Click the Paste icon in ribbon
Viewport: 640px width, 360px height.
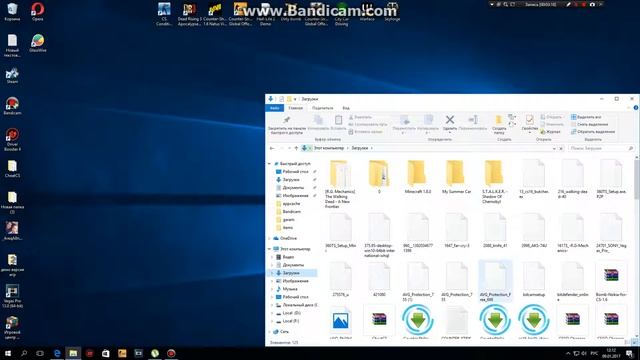click(338, 120)
